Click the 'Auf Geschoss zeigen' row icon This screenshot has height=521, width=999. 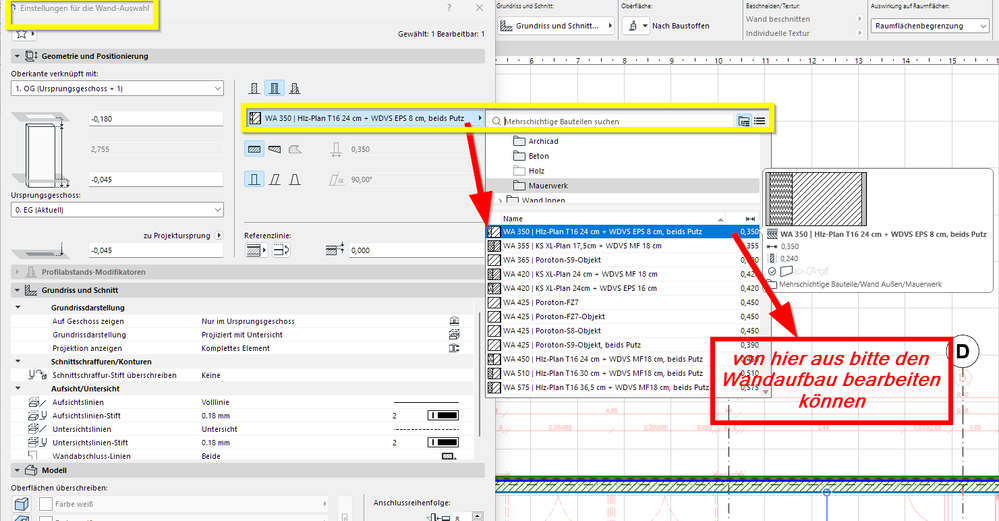pyautogui.click(x=454, y=321)
